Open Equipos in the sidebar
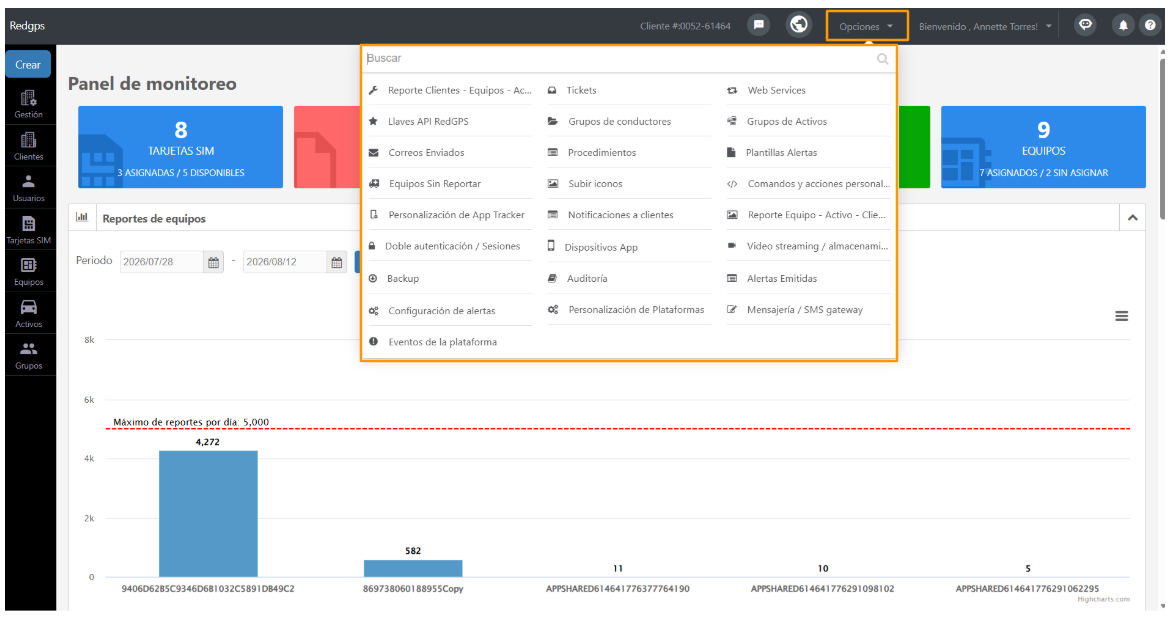The image size is (1173, 622). click(28, 272)
